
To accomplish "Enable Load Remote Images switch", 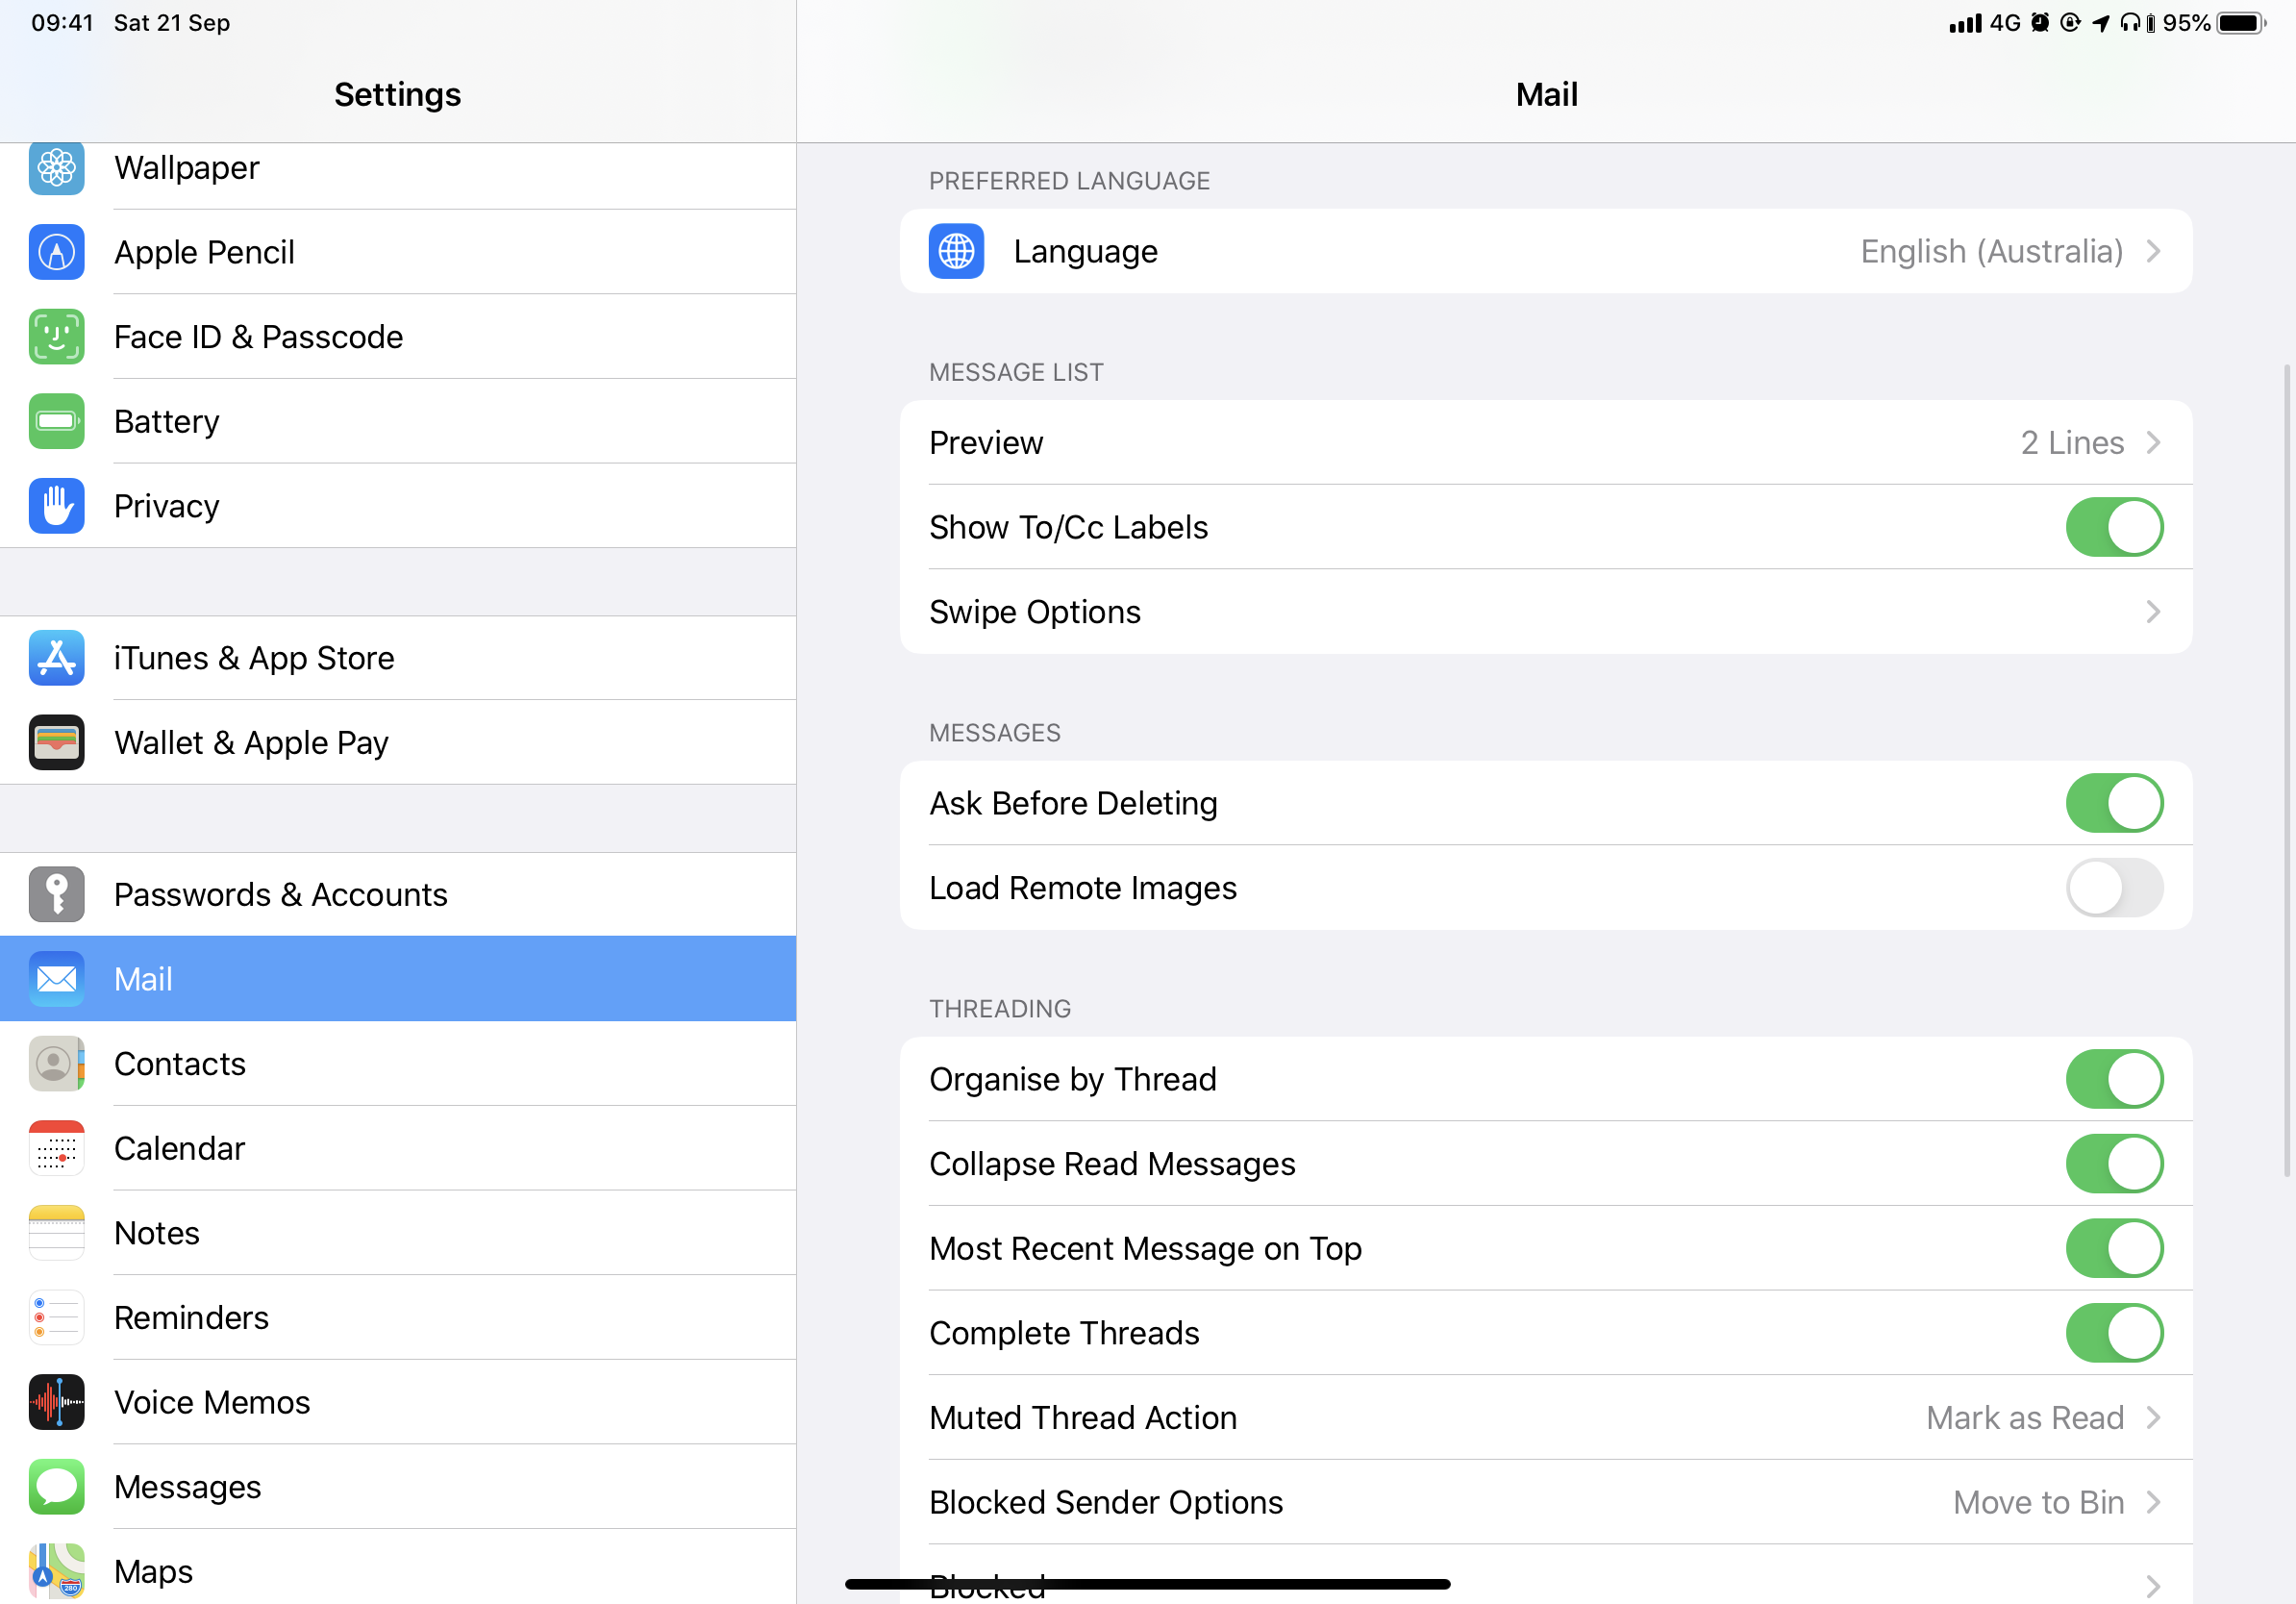I will 2115,888.
